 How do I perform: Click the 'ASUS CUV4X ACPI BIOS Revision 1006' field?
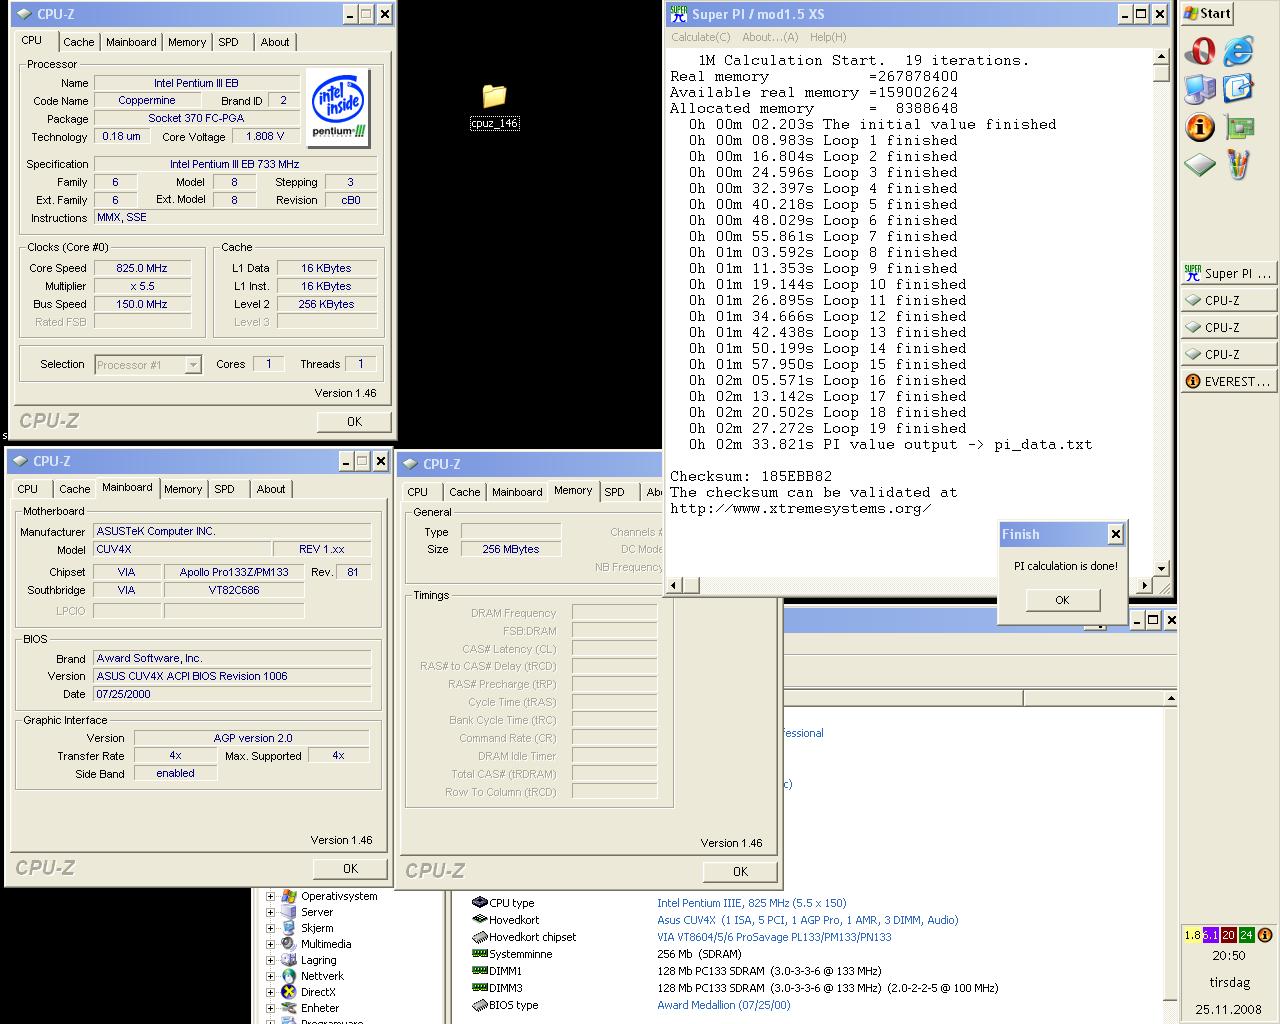tap(232, 676)
